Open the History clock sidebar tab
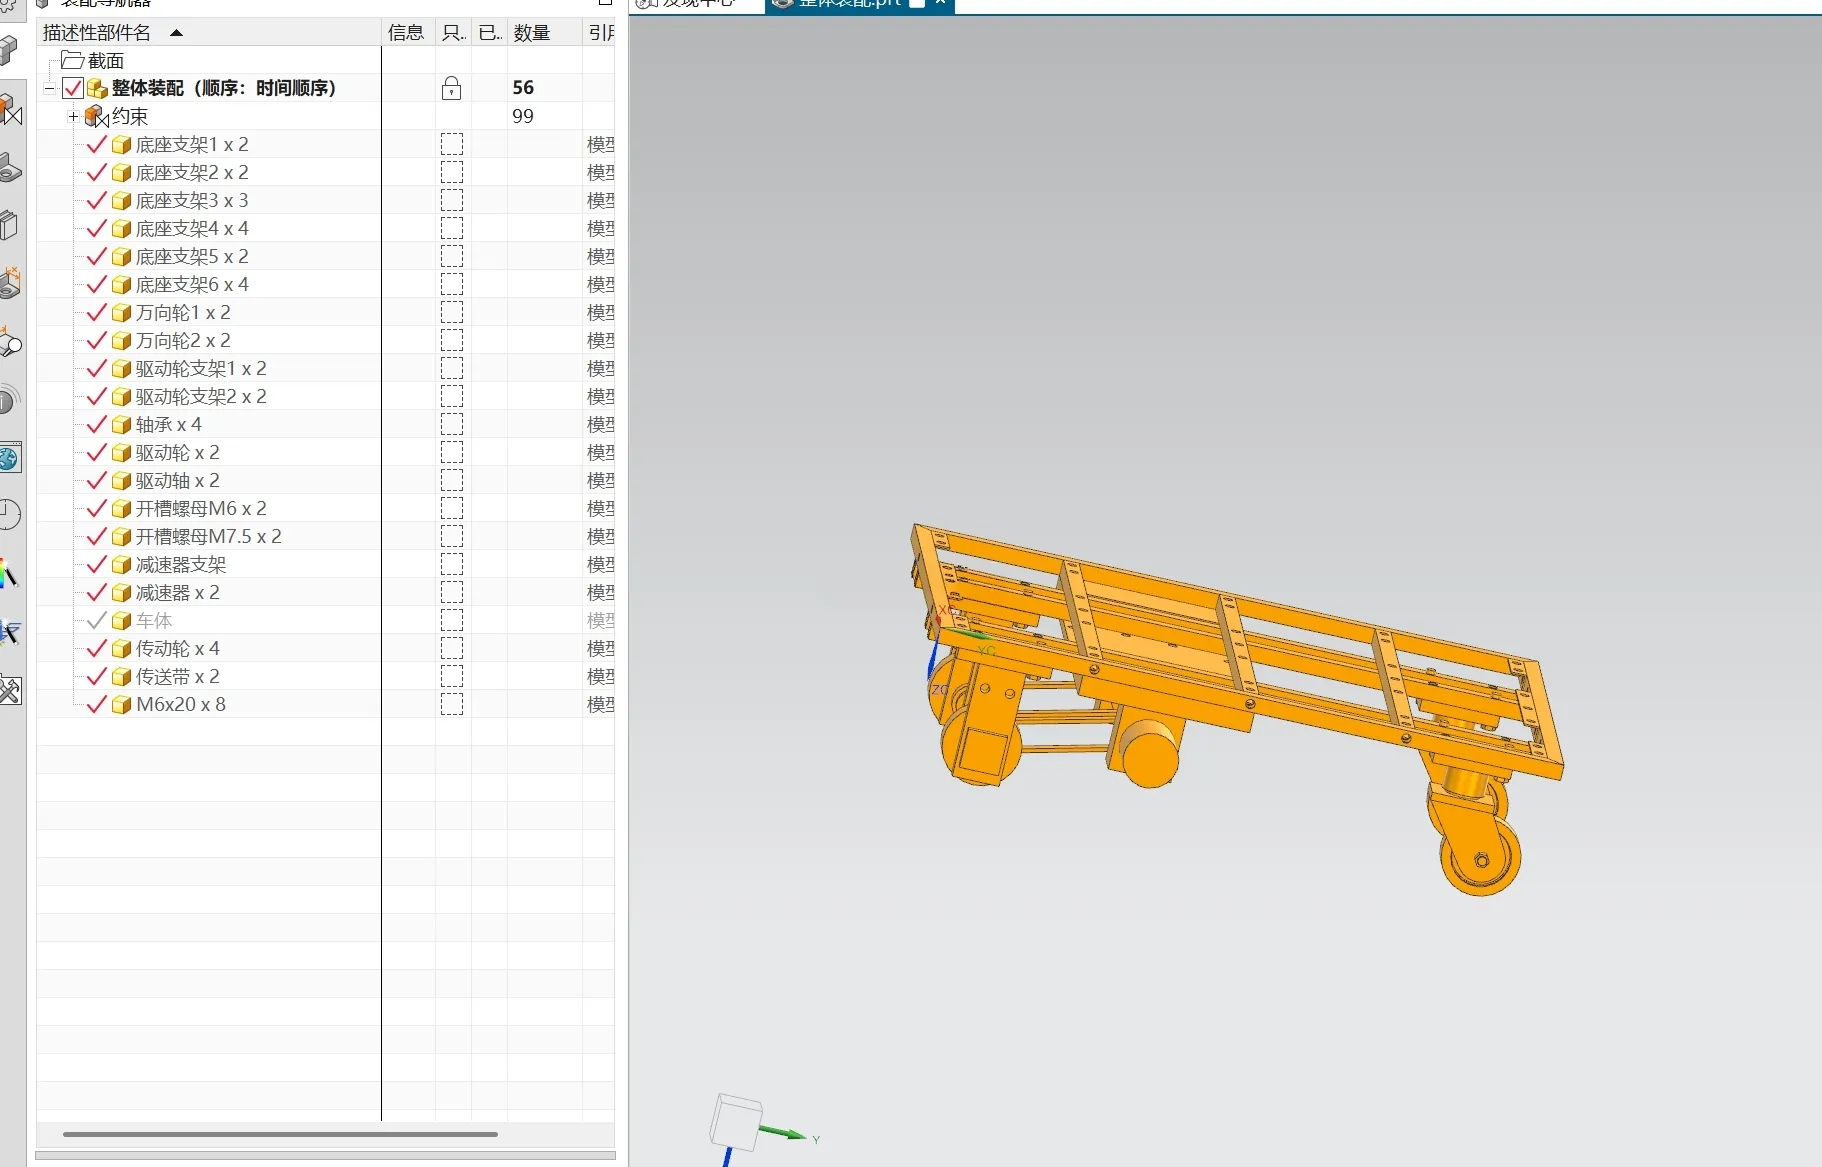This screenshot has width=1822, height=1167. (x=10, y=514)
